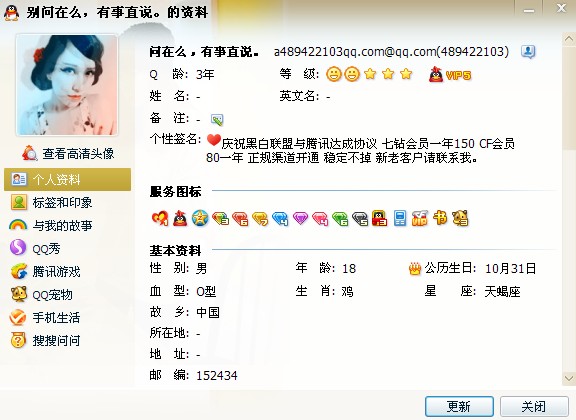Open the QQ秀 sidebar item
The image size is (576, 420).
coord(35,248)
